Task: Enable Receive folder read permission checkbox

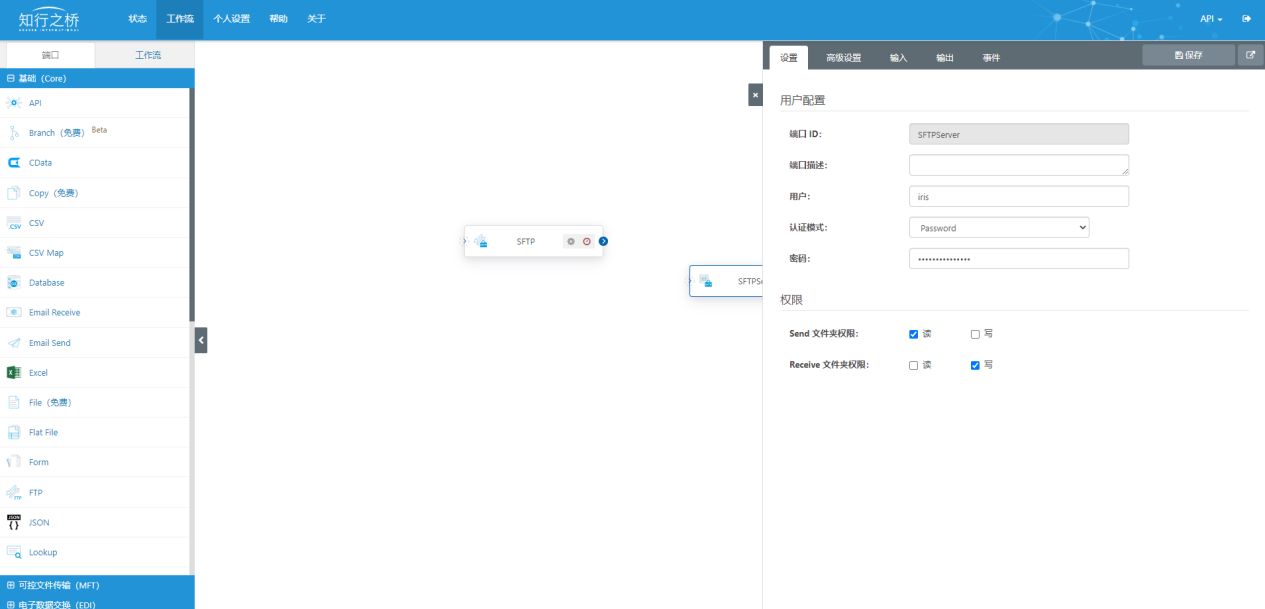Action: tap(913, 366)
